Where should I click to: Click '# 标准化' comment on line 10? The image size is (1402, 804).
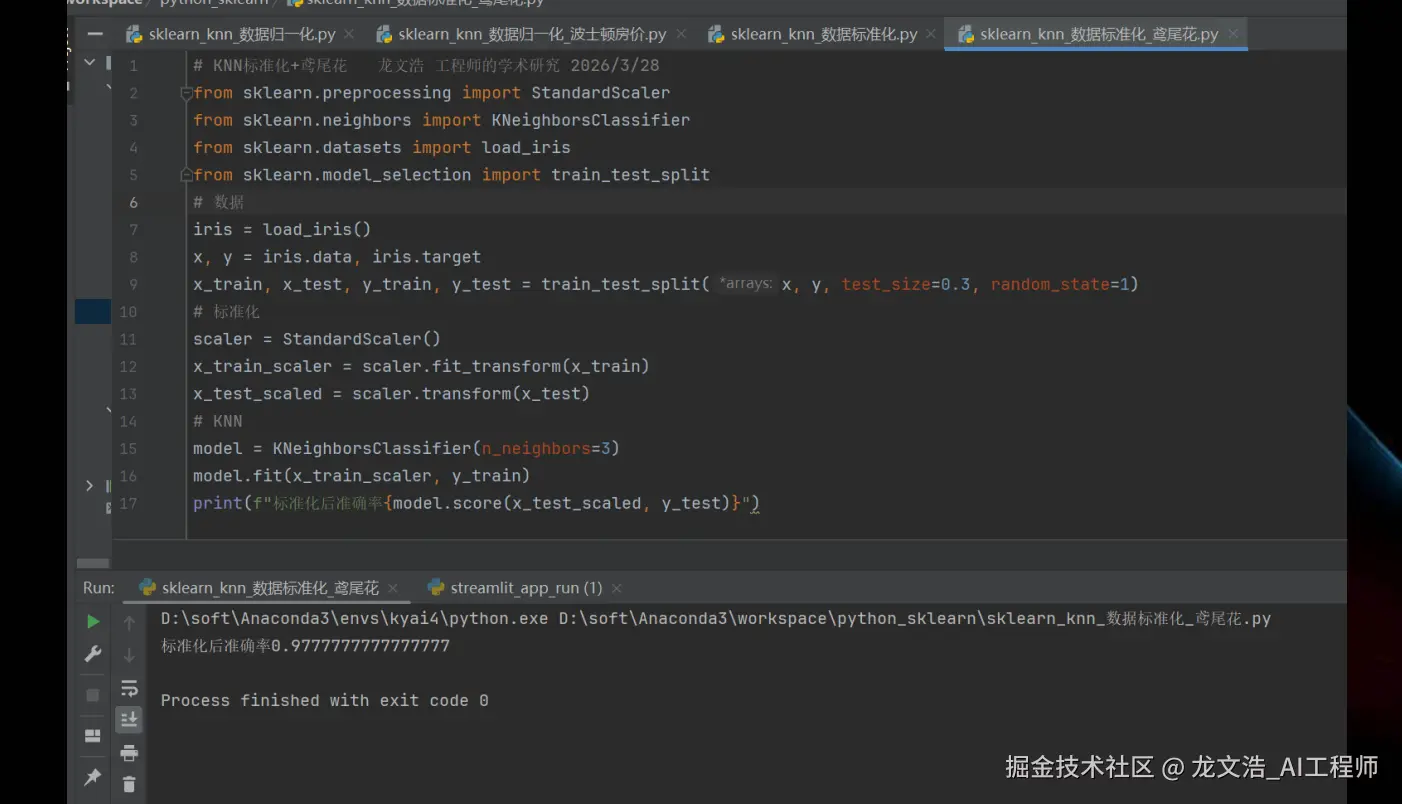point(226,312)
